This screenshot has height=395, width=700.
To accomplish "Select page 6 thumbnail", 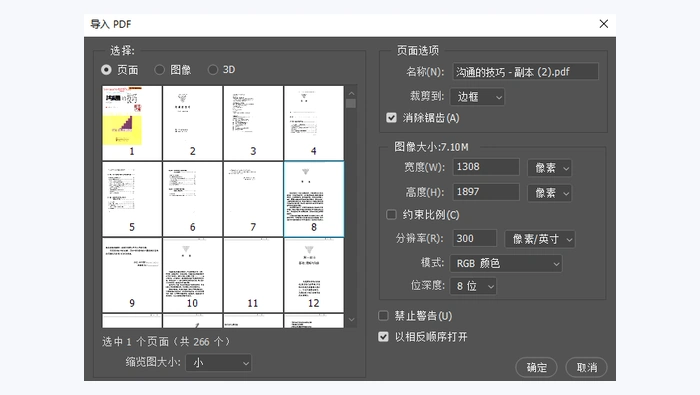I will (192, 199).
